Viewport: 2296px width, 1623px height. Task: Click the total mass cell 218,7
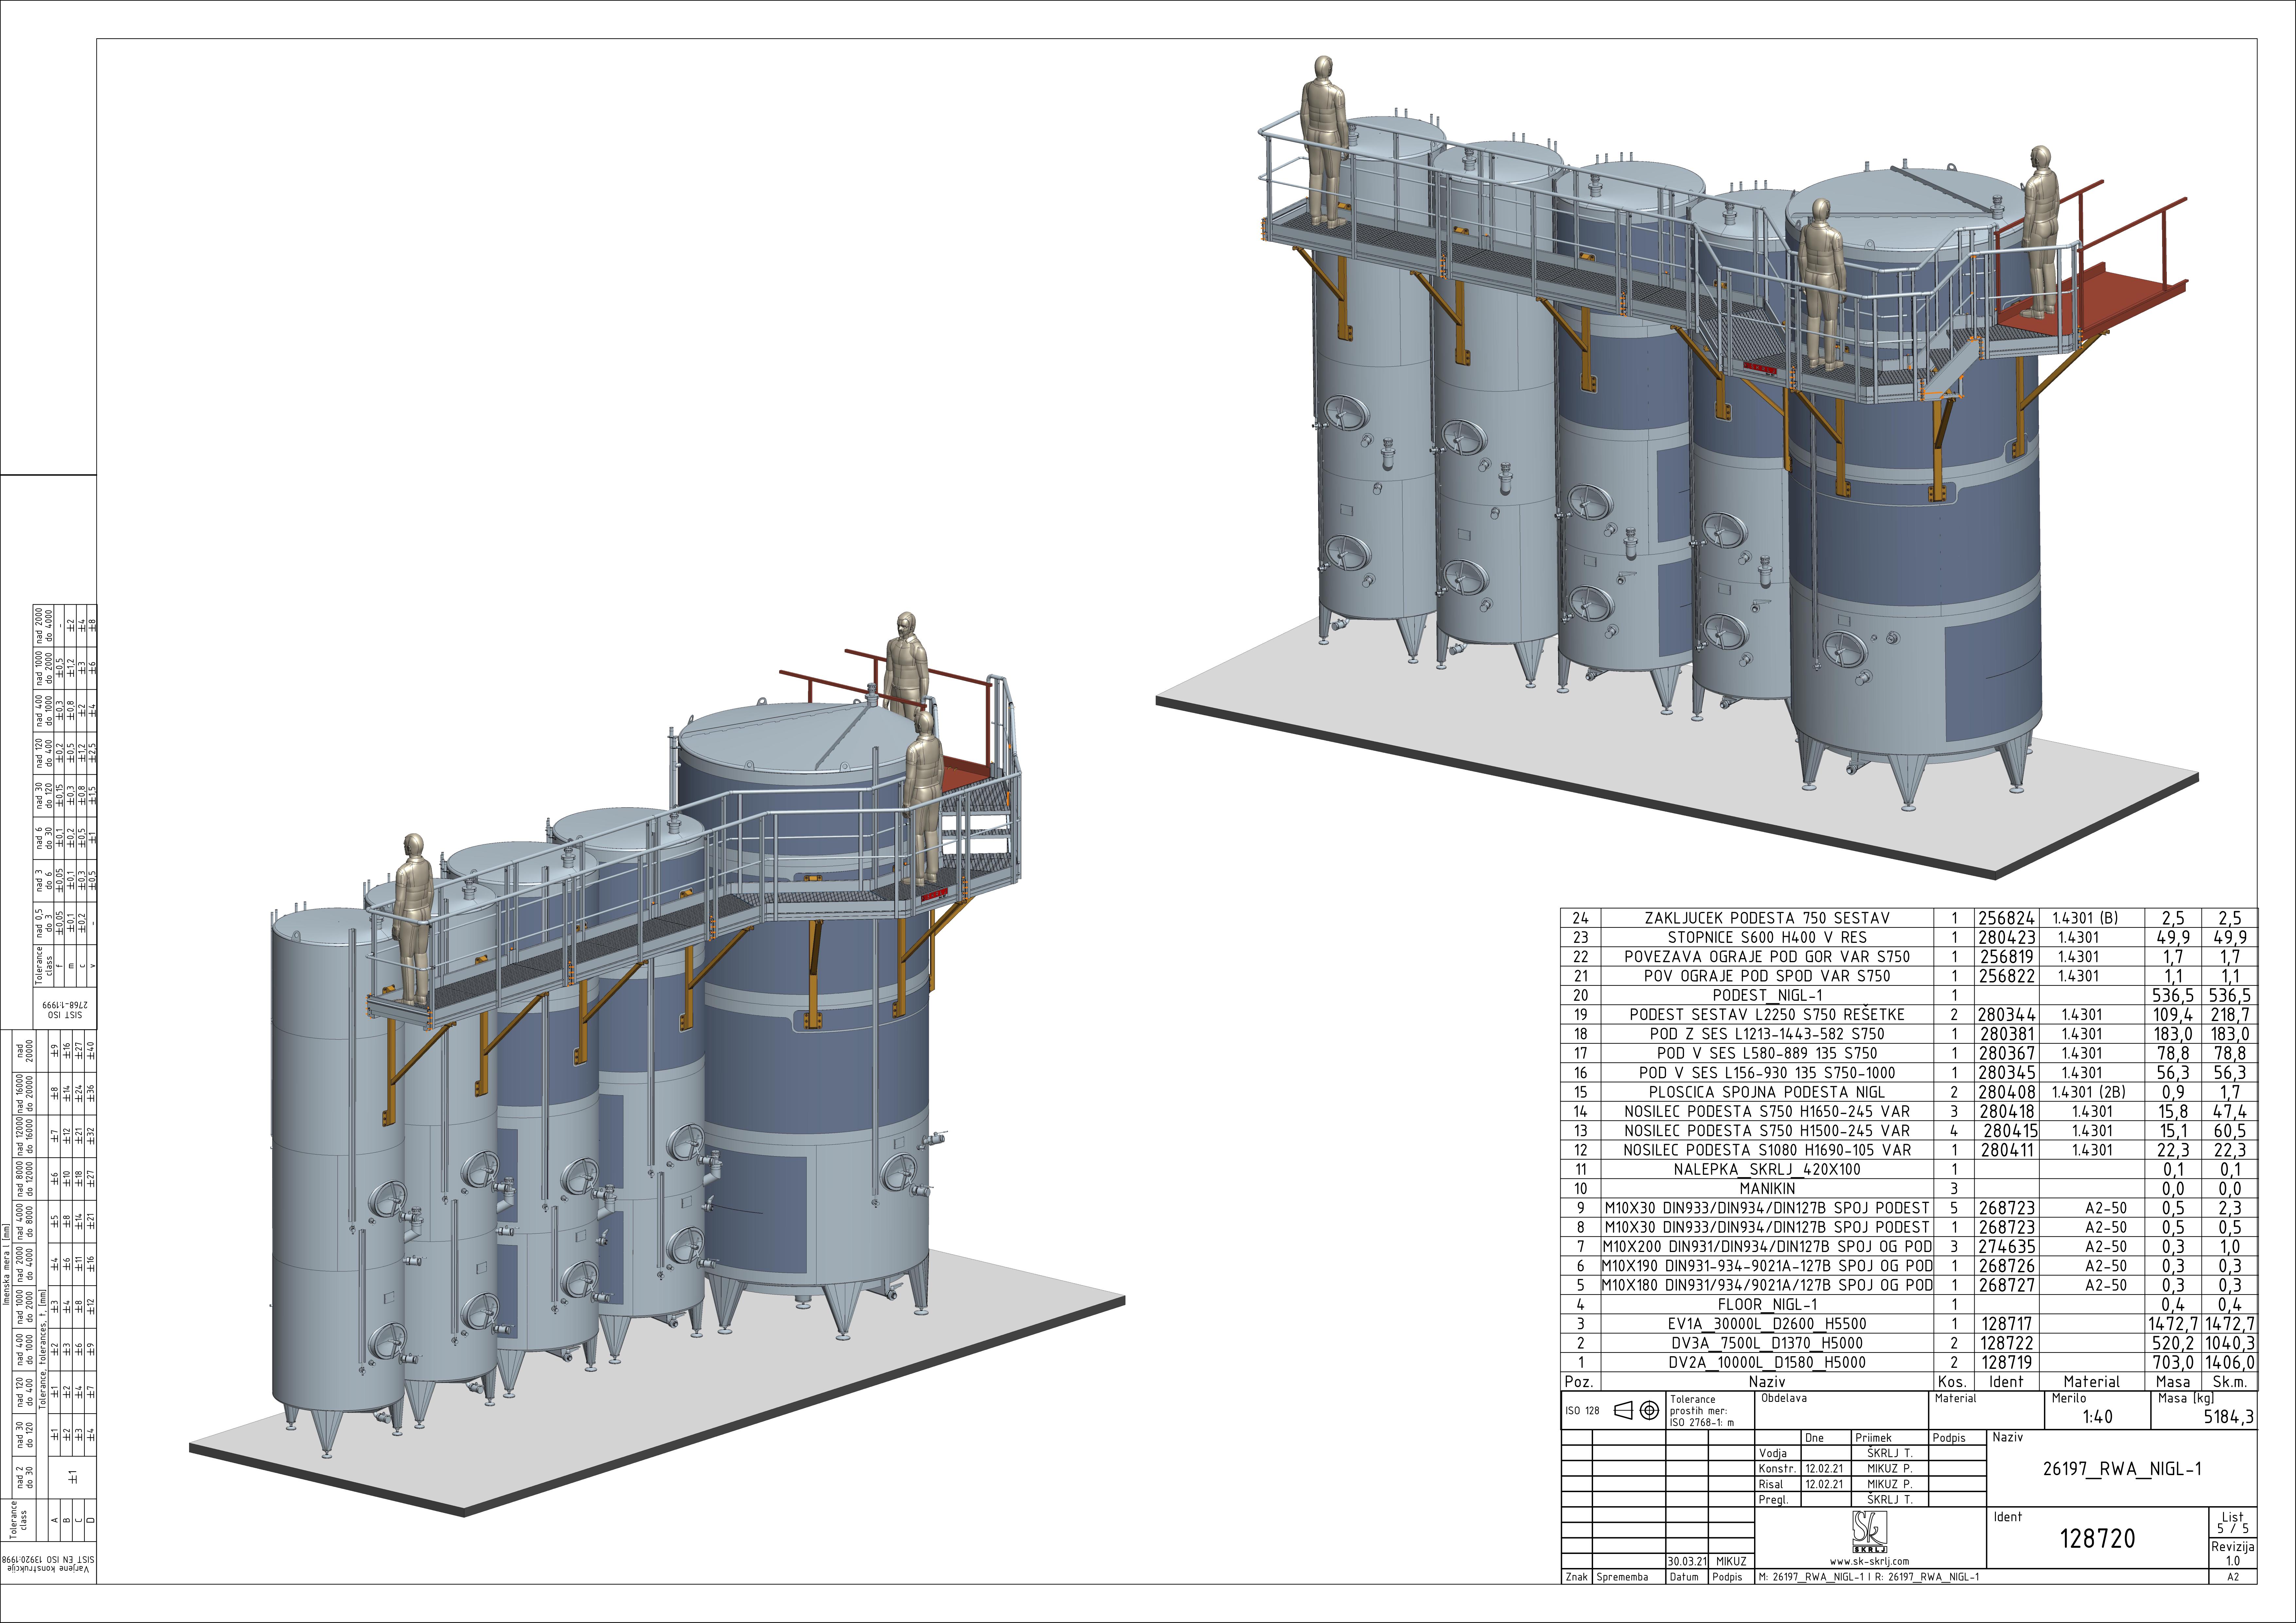point(2230,1015)
